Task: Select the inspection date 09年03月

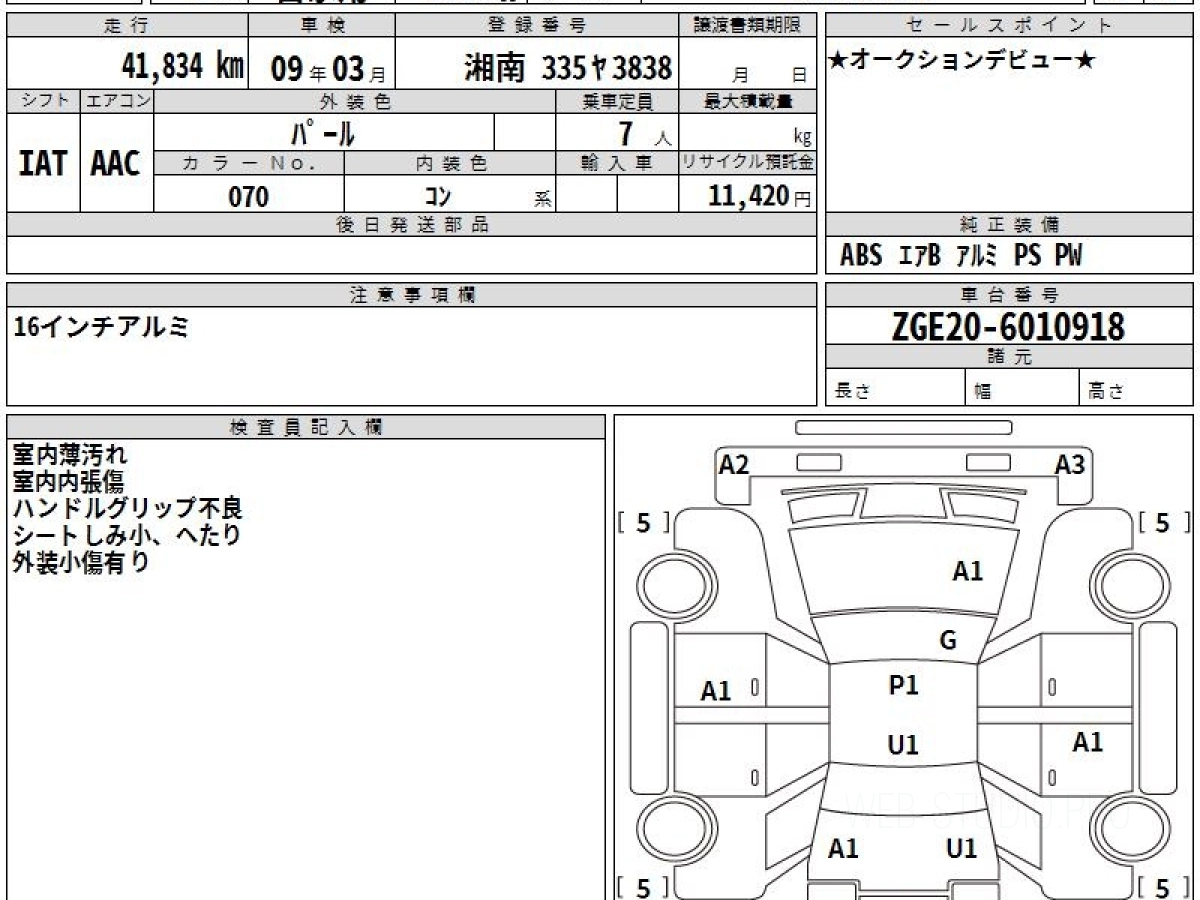Action: (328, 69)
